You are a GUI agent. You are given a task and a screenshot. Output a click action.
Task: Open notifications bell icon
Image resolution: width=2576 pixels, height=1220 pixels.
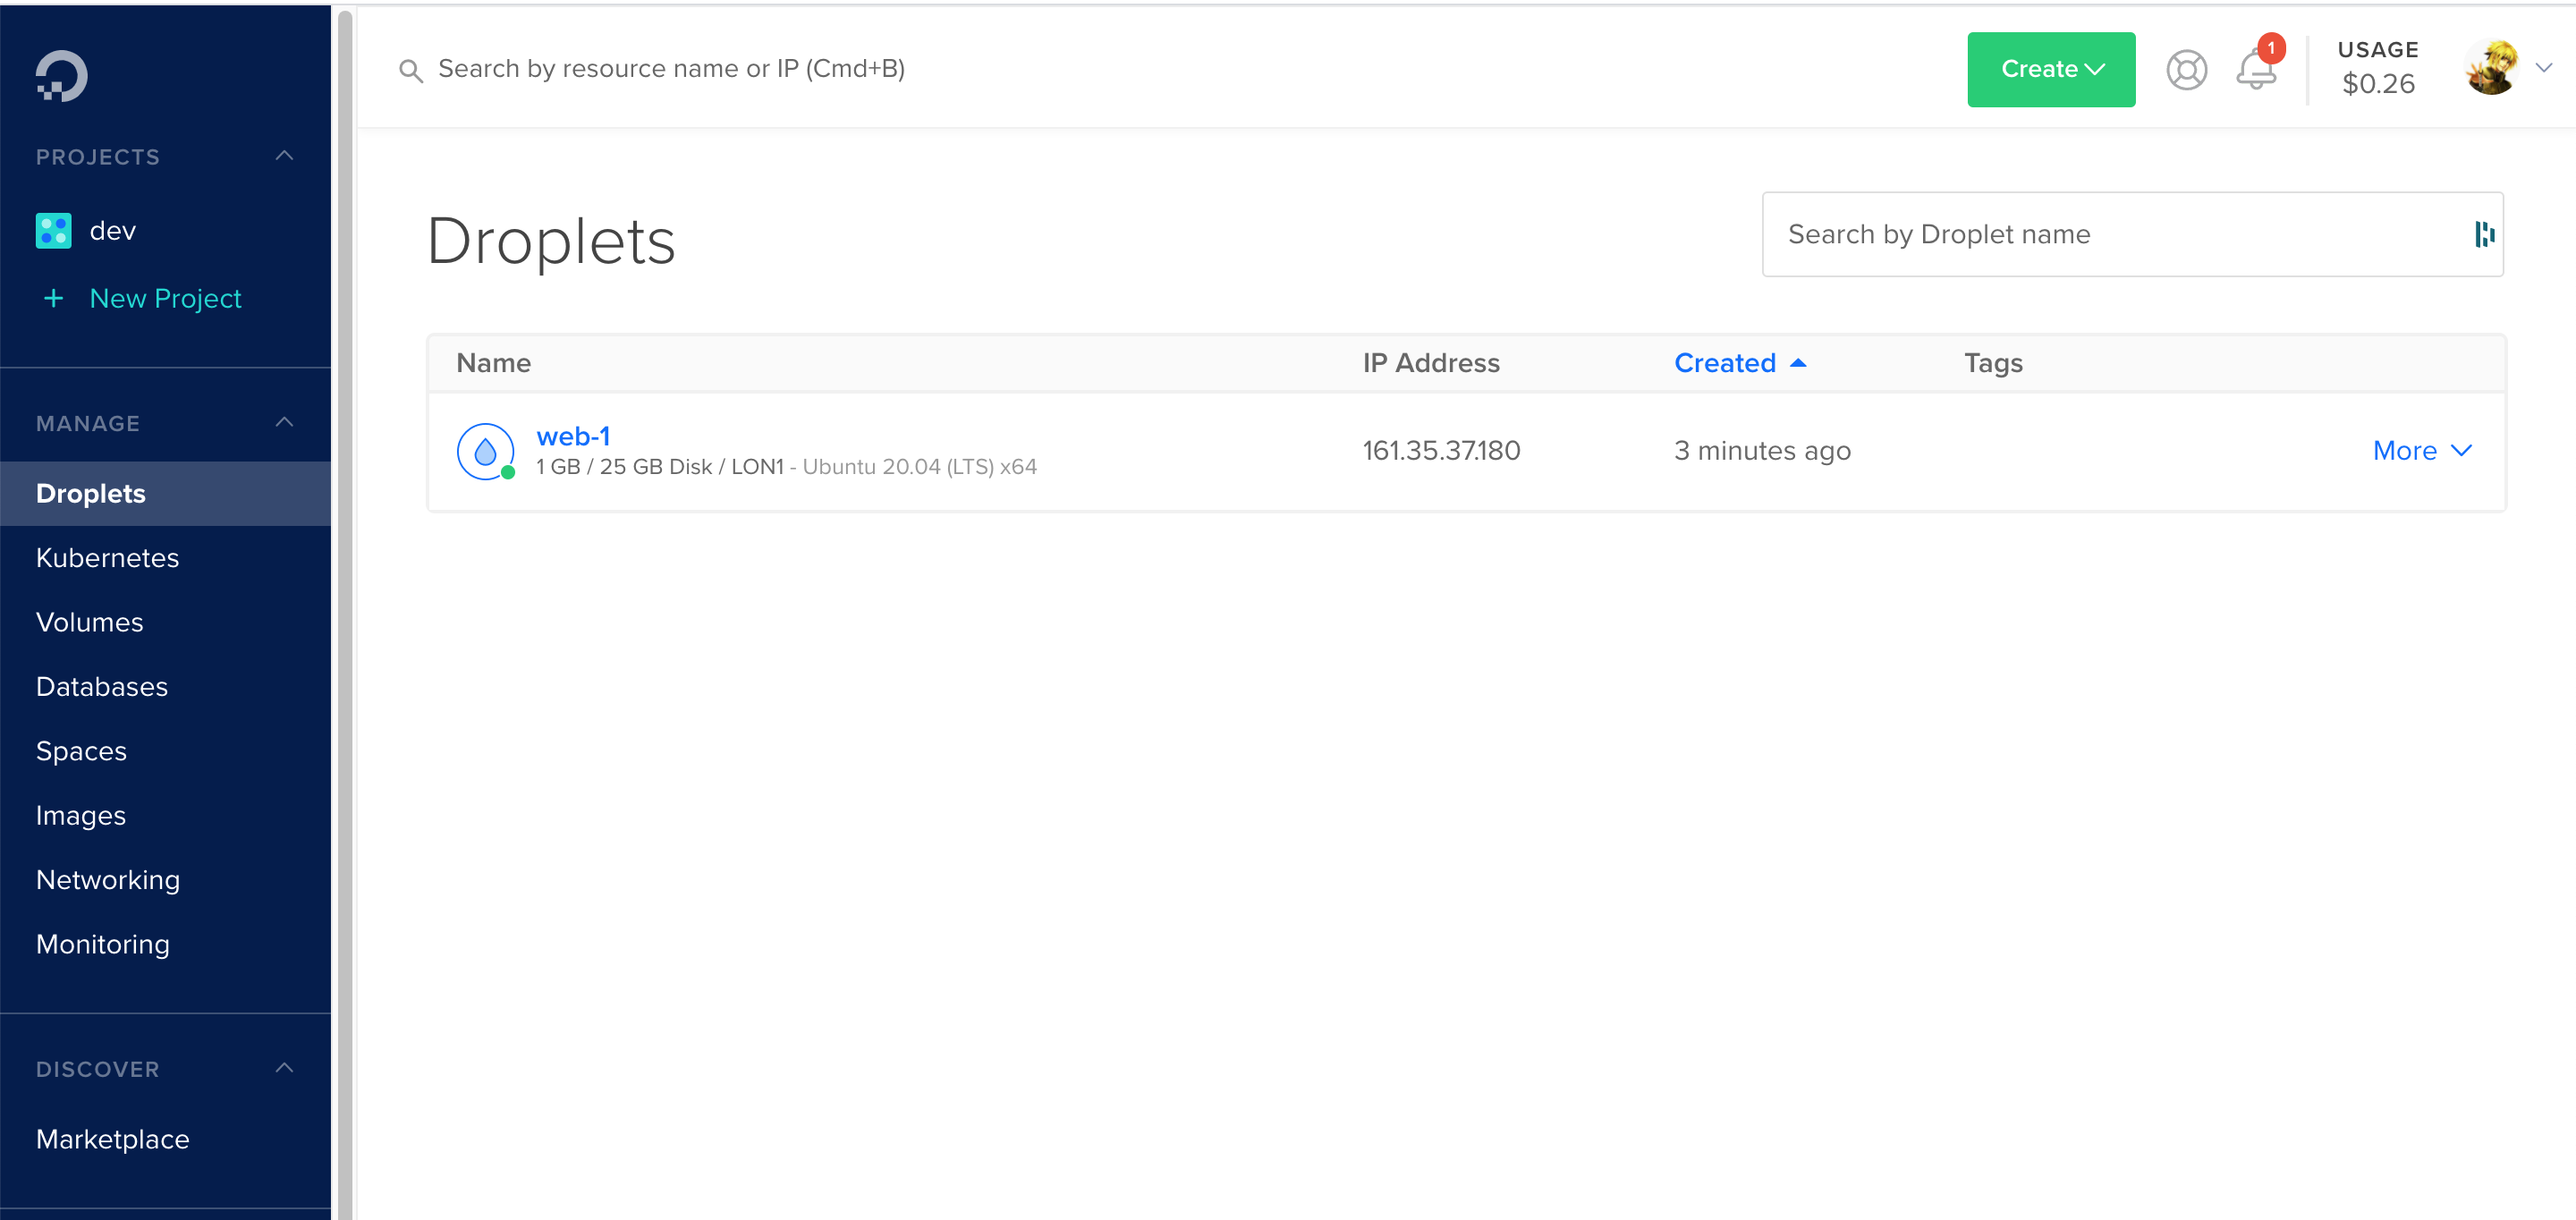tap(2256, 68)
